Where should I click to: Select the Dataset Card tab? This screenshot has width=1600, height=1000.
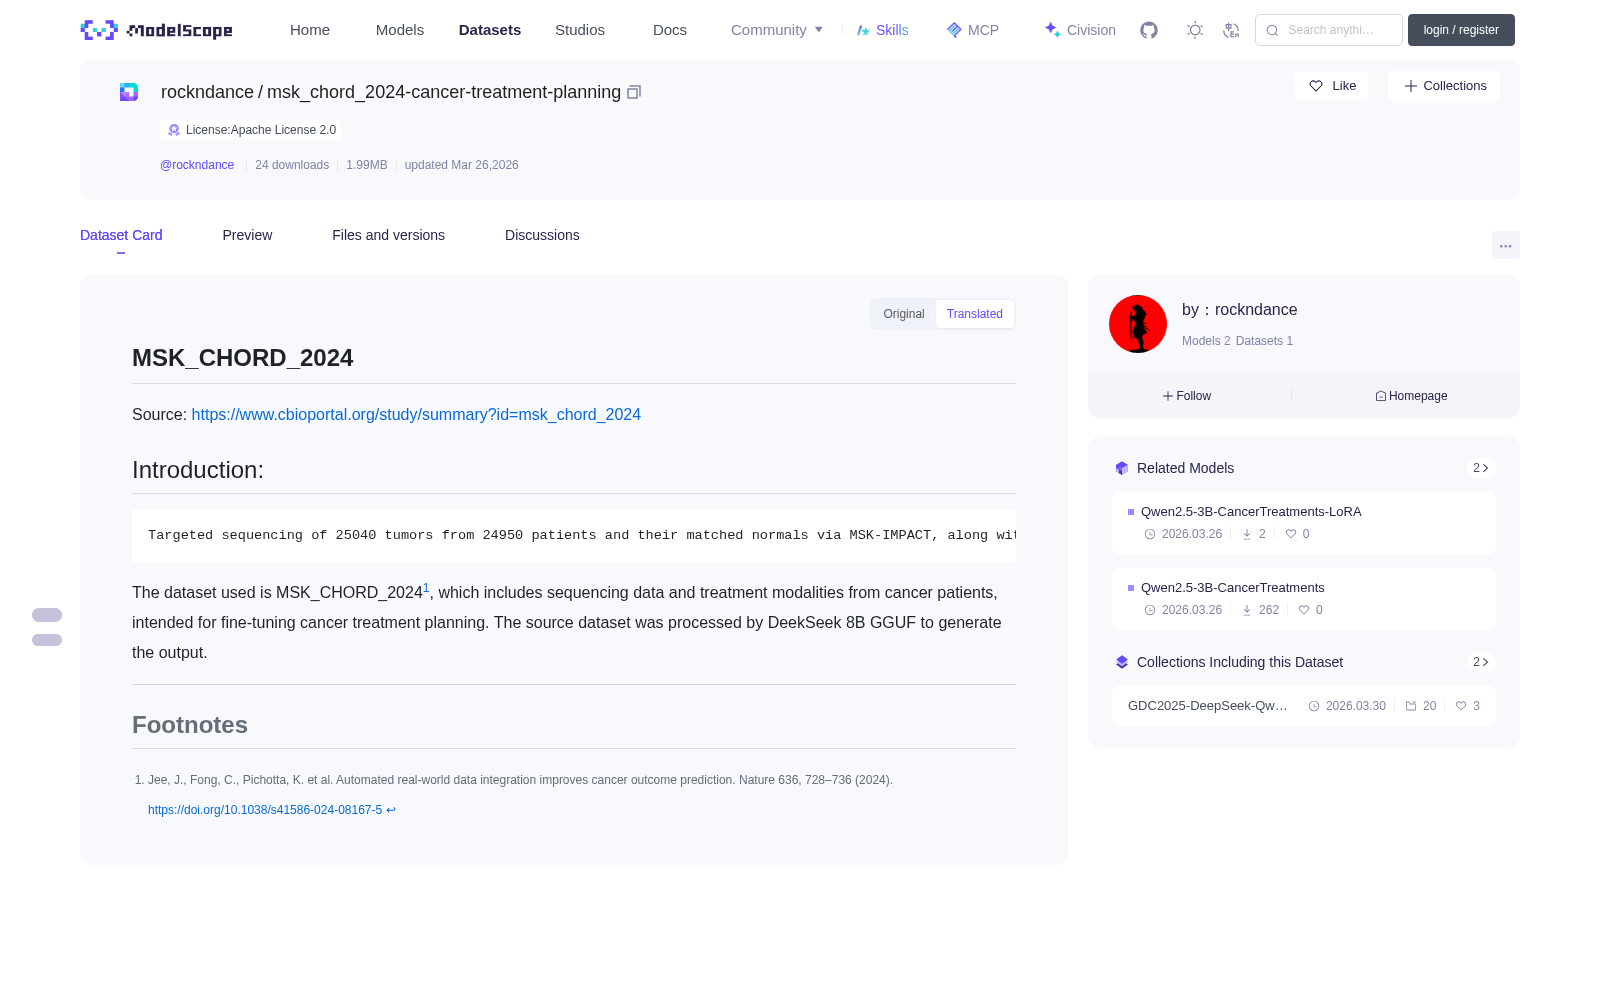tap(121, 235)
